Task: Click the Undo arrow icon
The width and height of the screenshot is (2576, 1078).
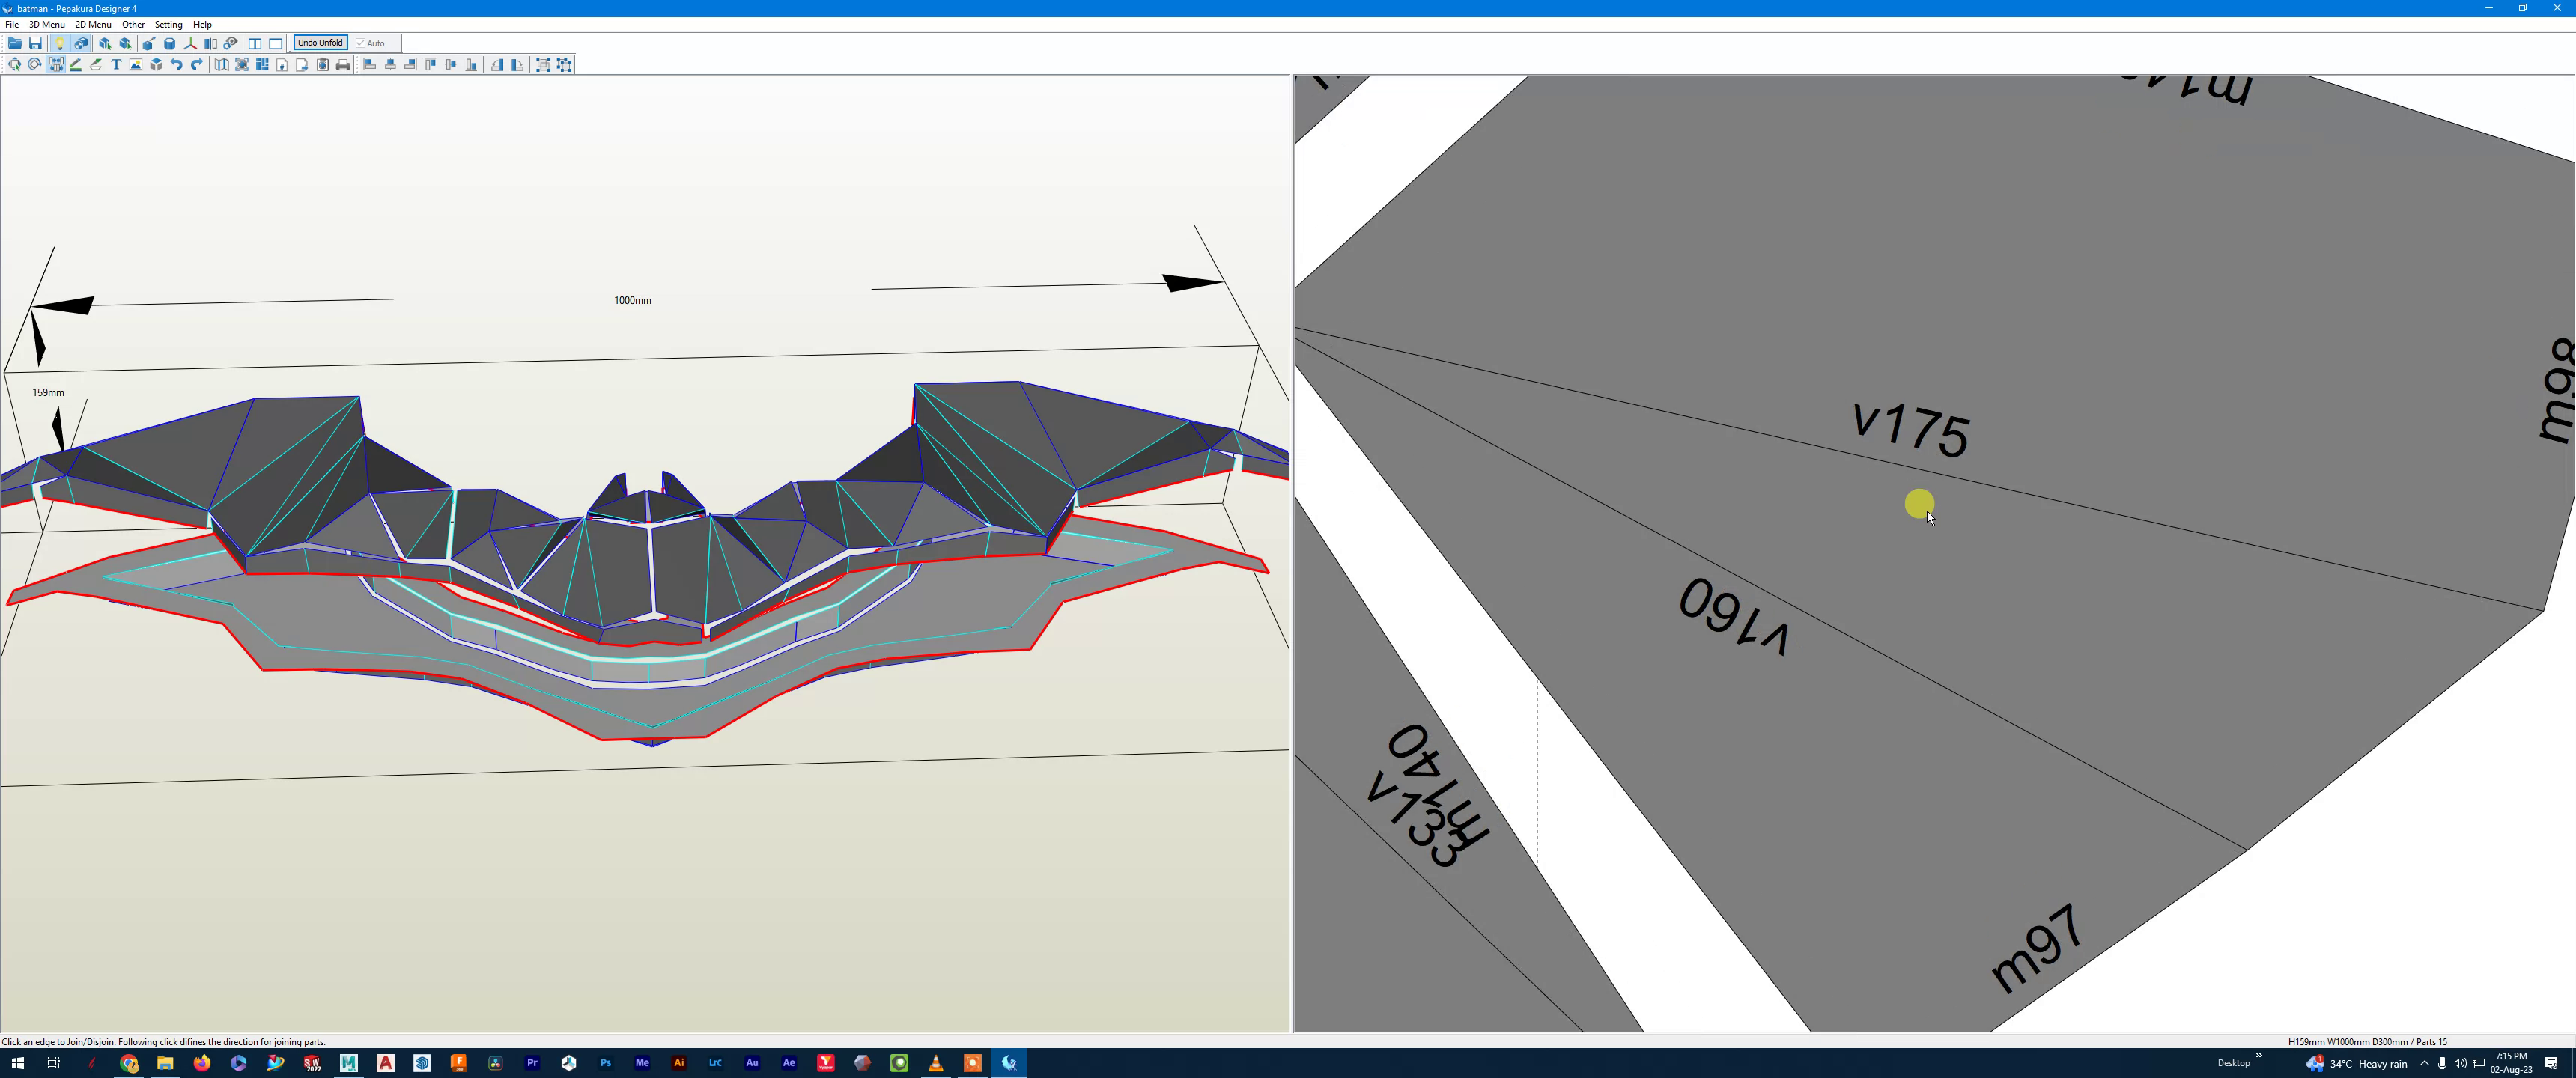Action: (x=176, y=65)
